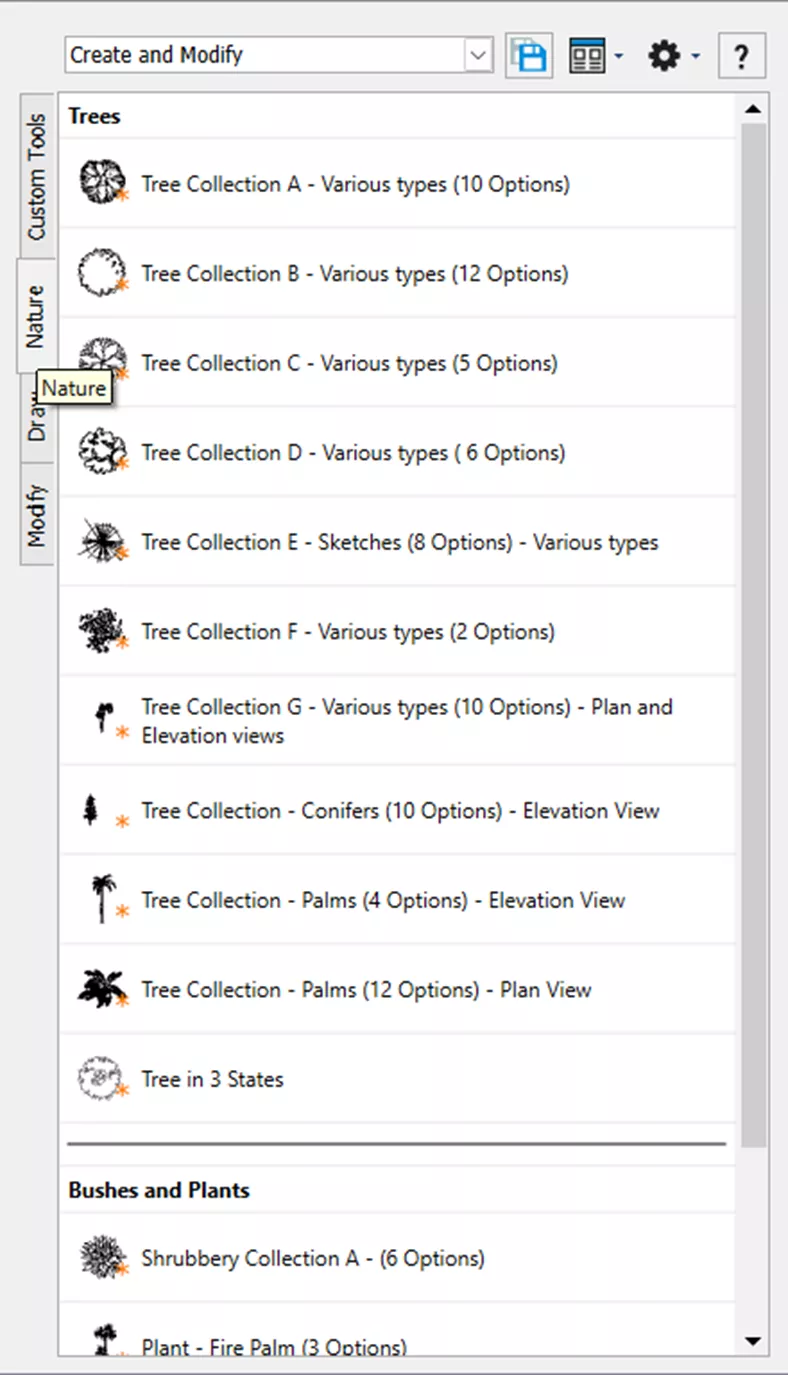This screenshot has height=1375, width=788.
Task: Click the question mark help button
Action: pos(741,56)
